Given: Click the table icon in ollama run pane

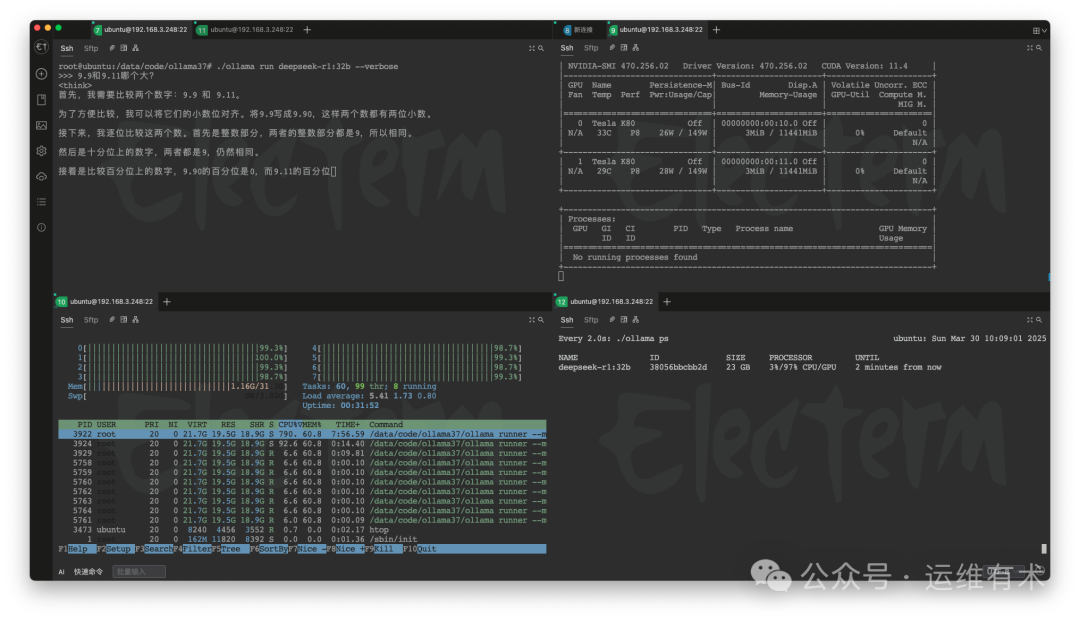Looking at the screenshot, I should point(124,48).
